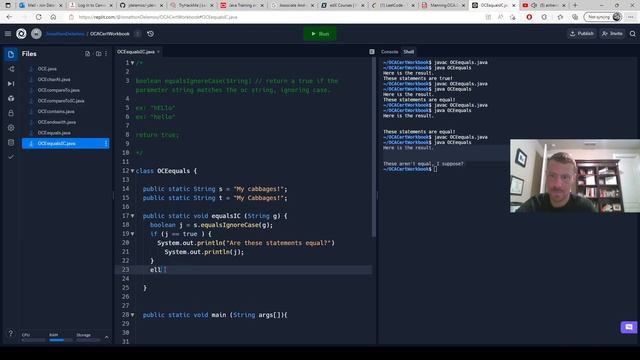The width and height of the screenshot is (640, 360).
Task: Open the Unit tests checkmark panel in the sidebar
Action: coord(11,157)
